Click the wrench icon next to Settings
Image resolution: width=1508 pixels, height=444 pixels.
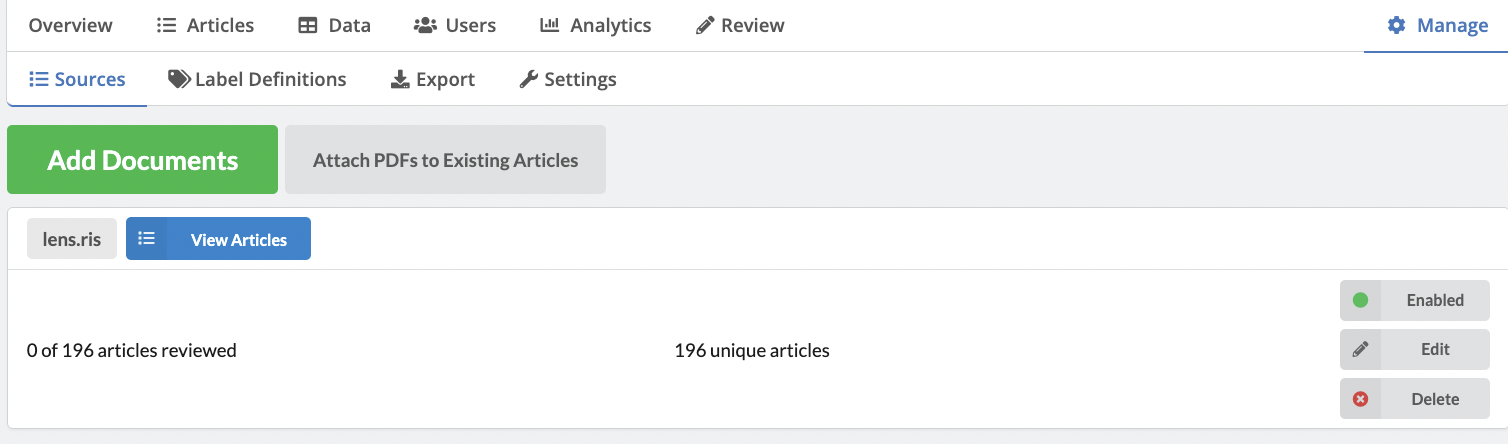[x=529, y=79]
